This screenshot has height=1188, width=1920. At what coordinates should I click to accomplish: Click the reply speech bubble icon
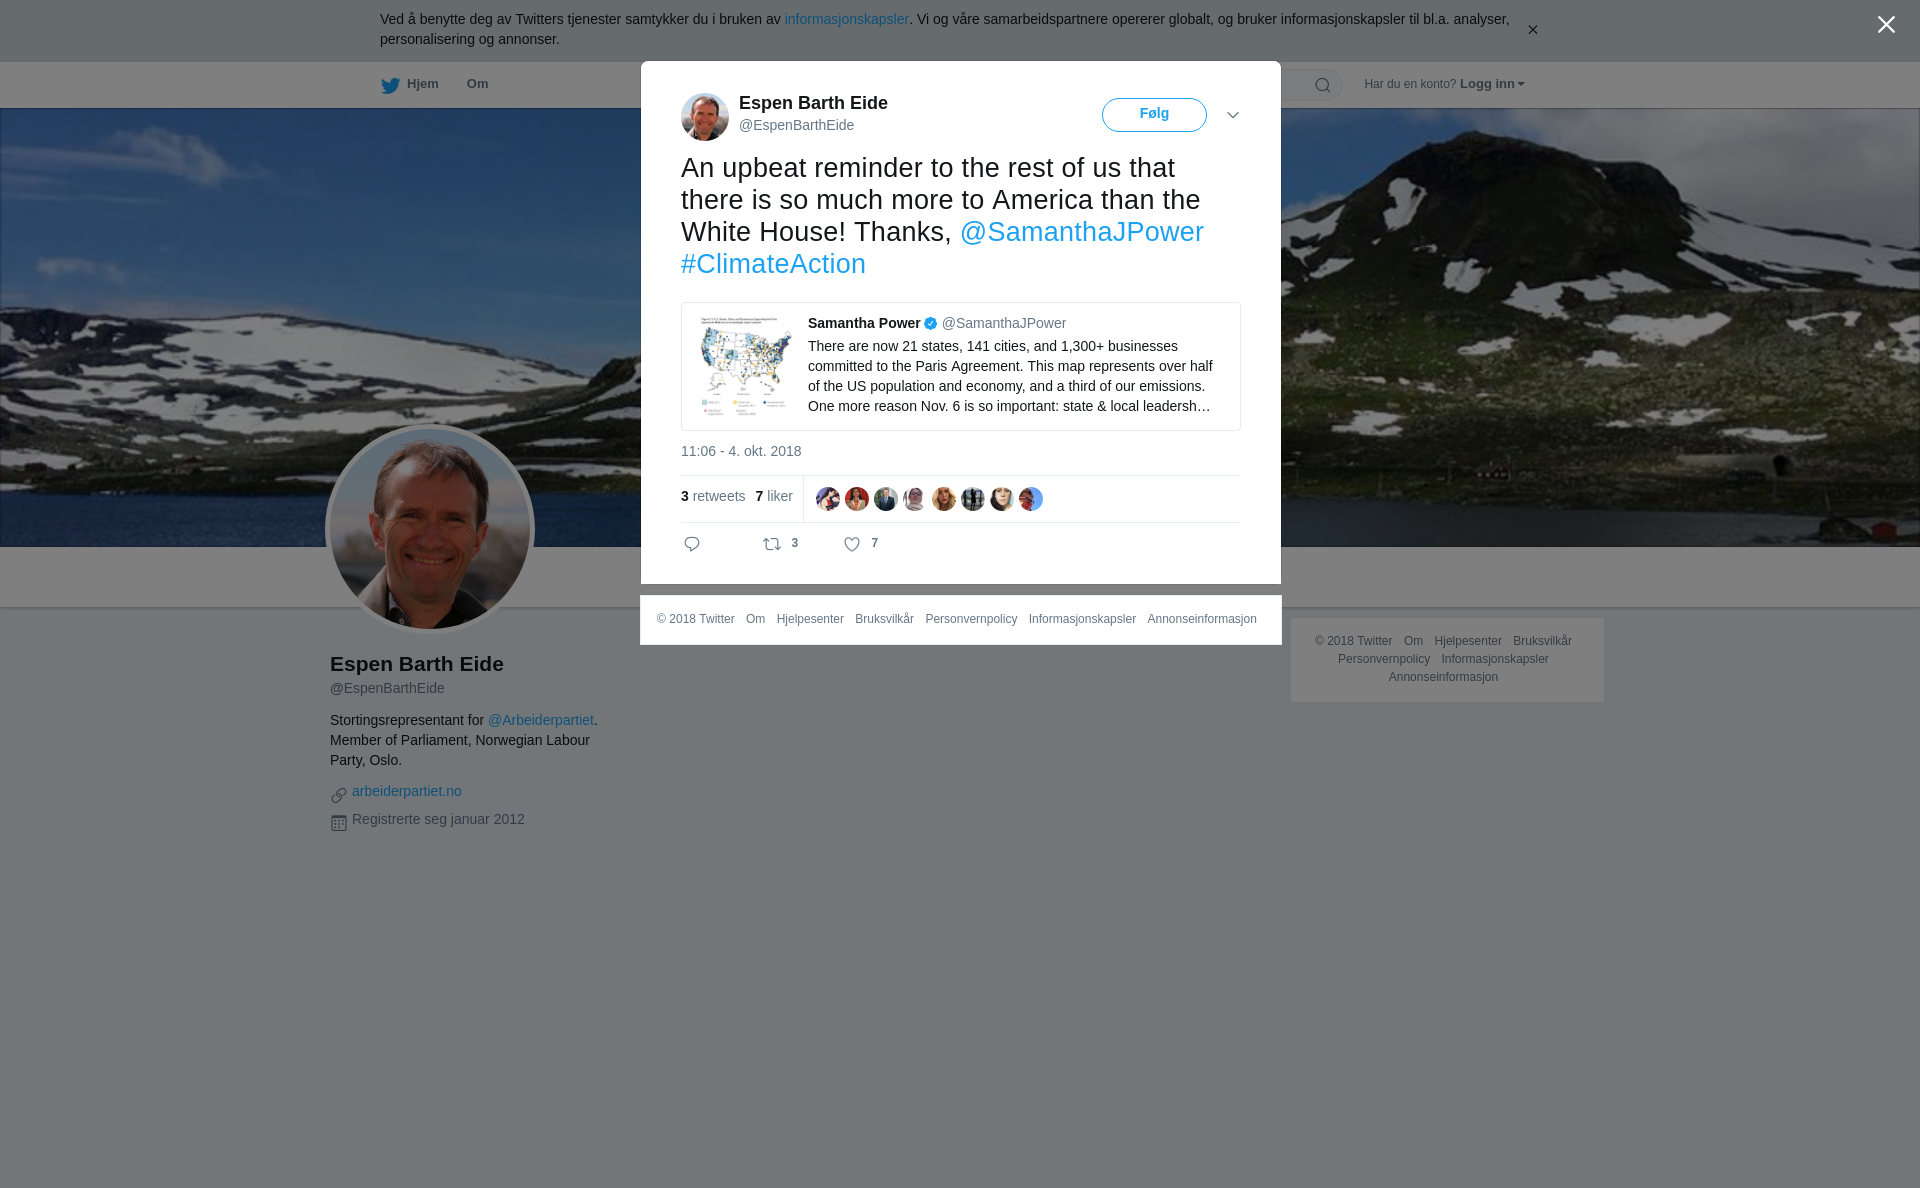pos(692,544)
